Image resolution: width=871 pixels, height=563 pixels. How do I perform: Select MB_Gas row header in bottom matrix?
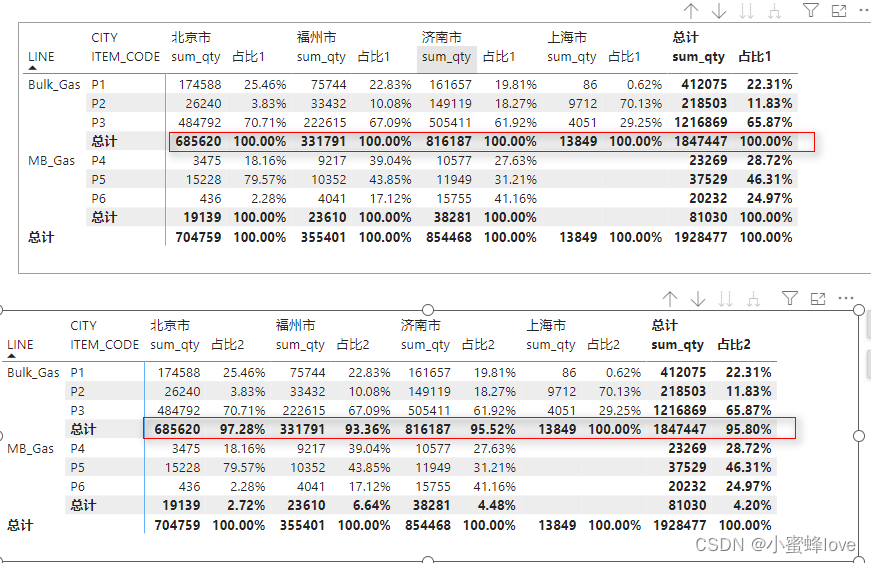pyautogui.click(x=31, y=449)
